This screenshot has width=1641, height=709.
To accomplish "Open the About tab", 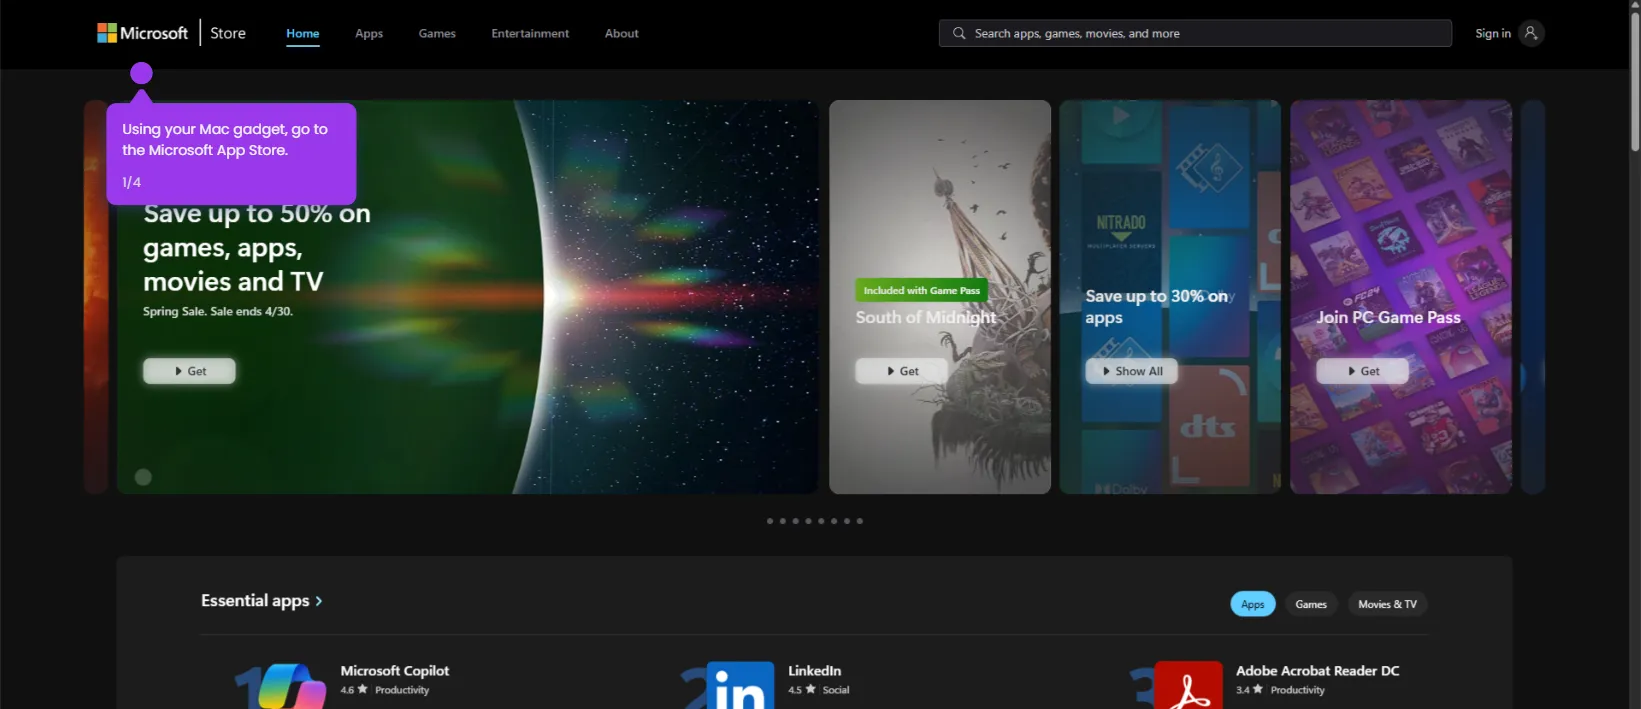I will pos(622,33).
